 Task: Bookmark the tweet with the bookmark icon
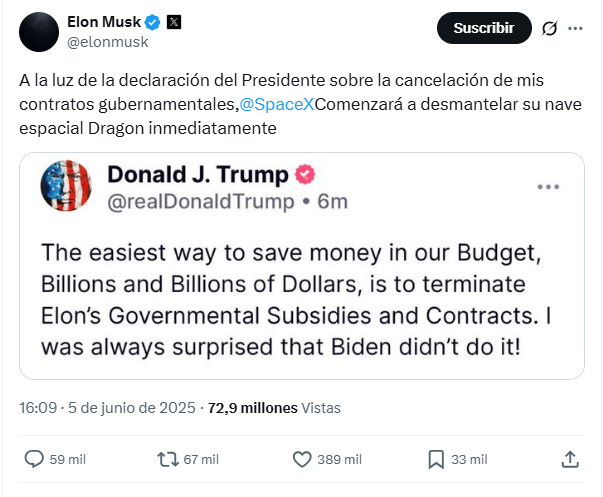(x=436, y=459)
